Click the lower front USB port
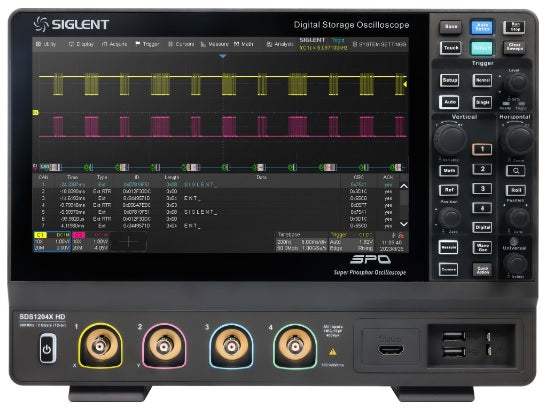 (454, 352)
